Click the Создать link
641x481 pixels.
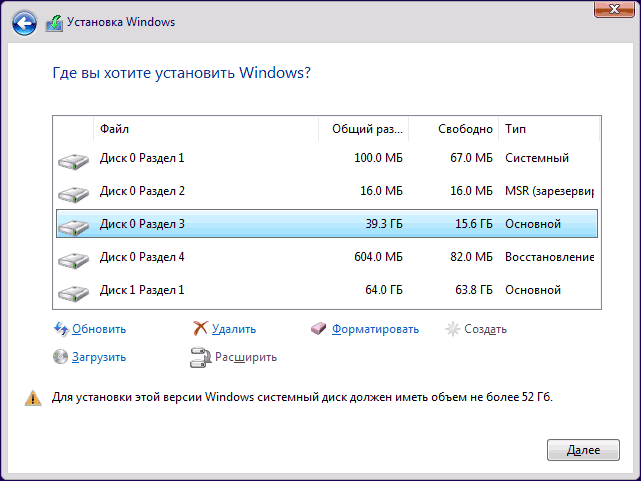coord(485,329)
